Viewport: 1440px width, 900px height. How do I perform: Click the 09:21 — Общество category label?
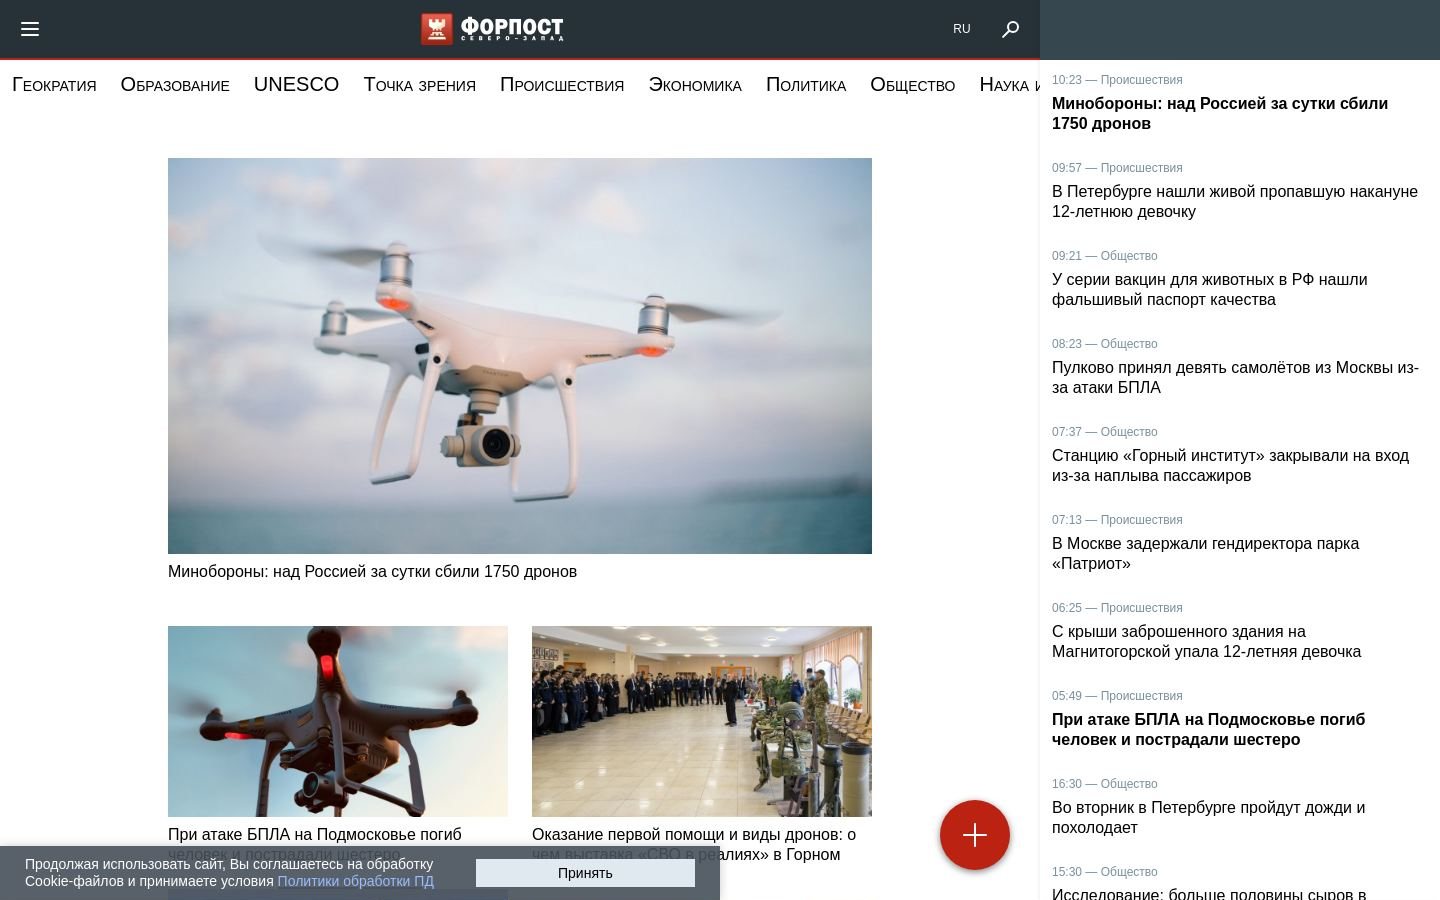pyautogui.click(x=1104, y=256)
